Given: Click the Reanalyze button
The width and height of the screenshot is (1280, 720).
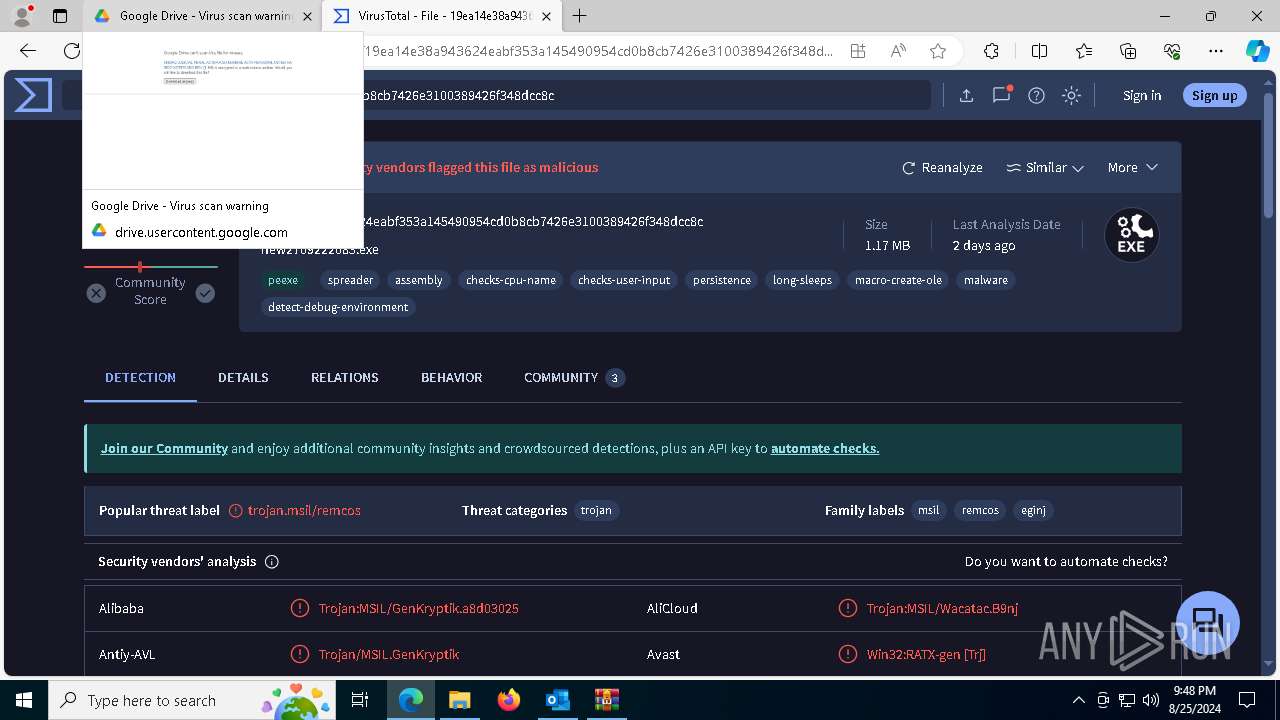Looking at the screenshot, I should 942,168.
